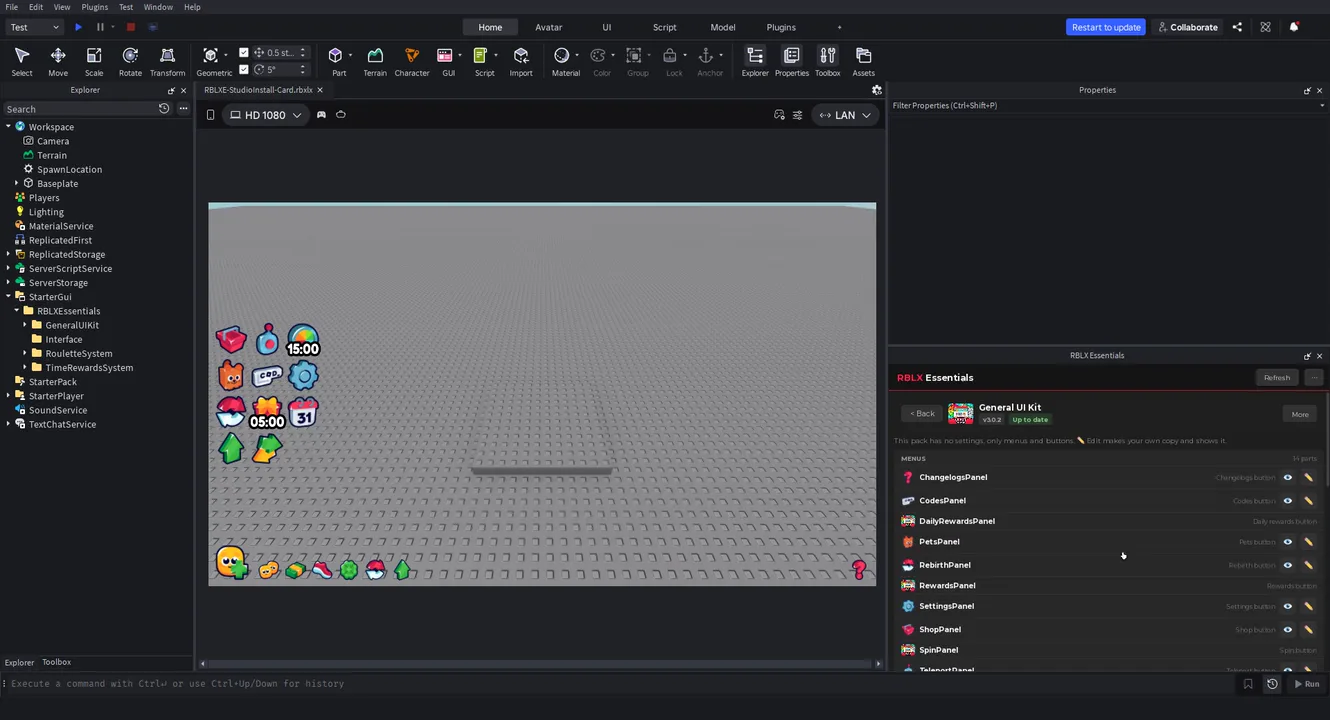
Task: Open viewport settings gear icon
Action: 877,90
